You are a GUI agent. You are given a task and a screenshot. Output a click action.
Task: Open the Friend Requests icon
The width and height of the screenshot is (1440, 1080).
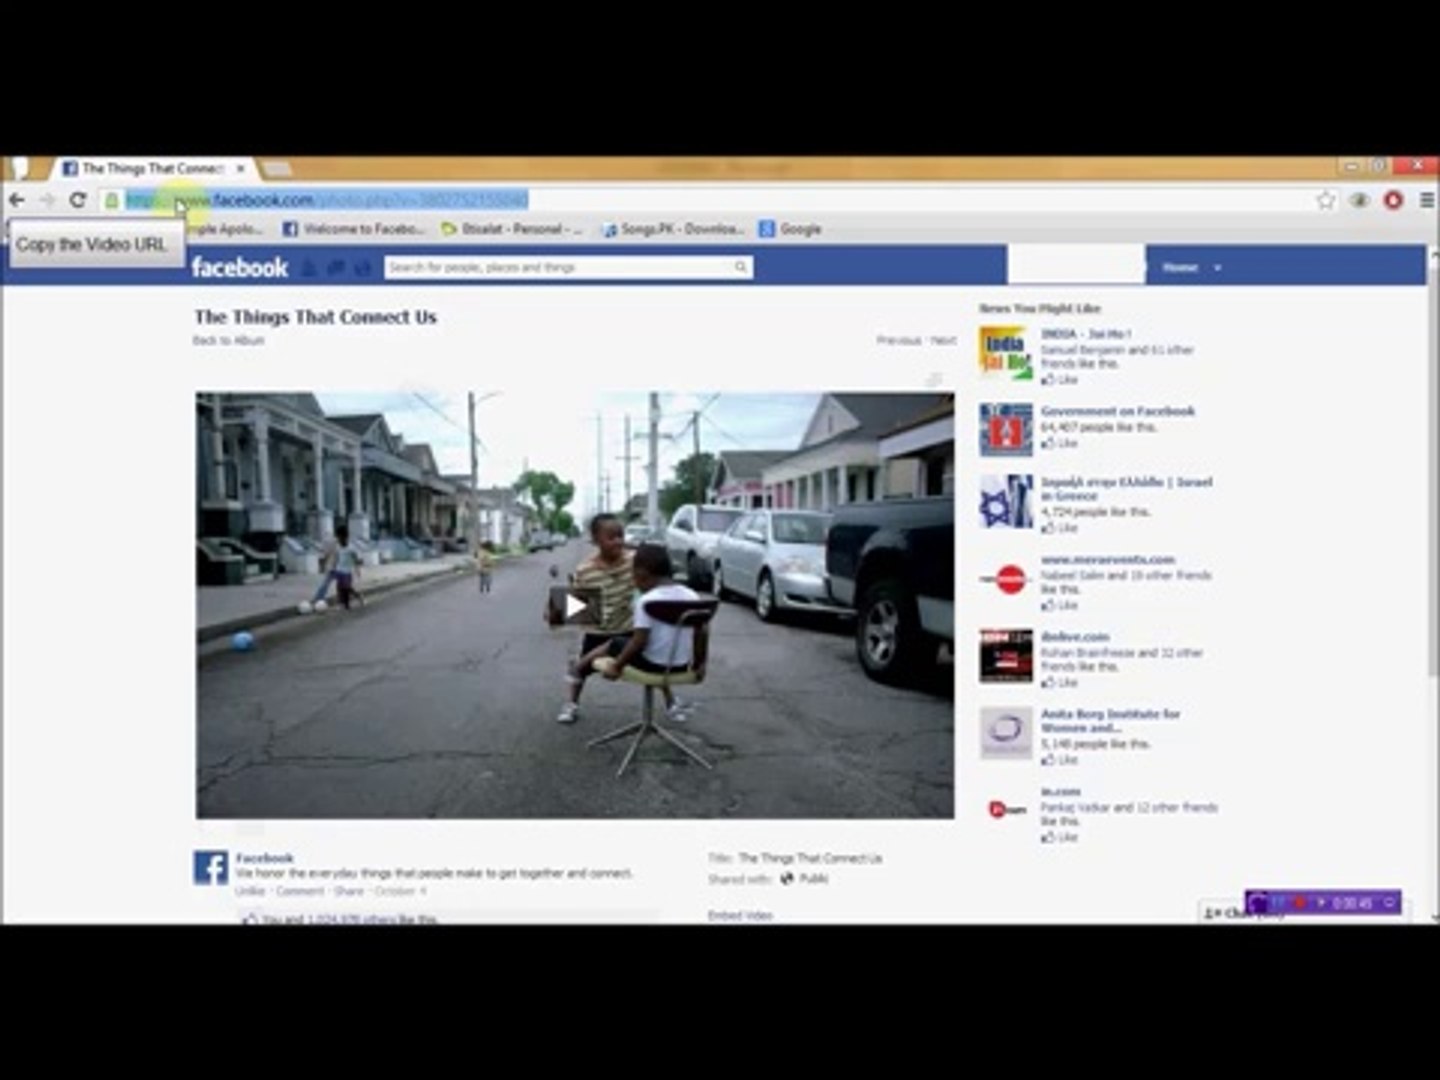pyautogui.click(x=310, y=267)
